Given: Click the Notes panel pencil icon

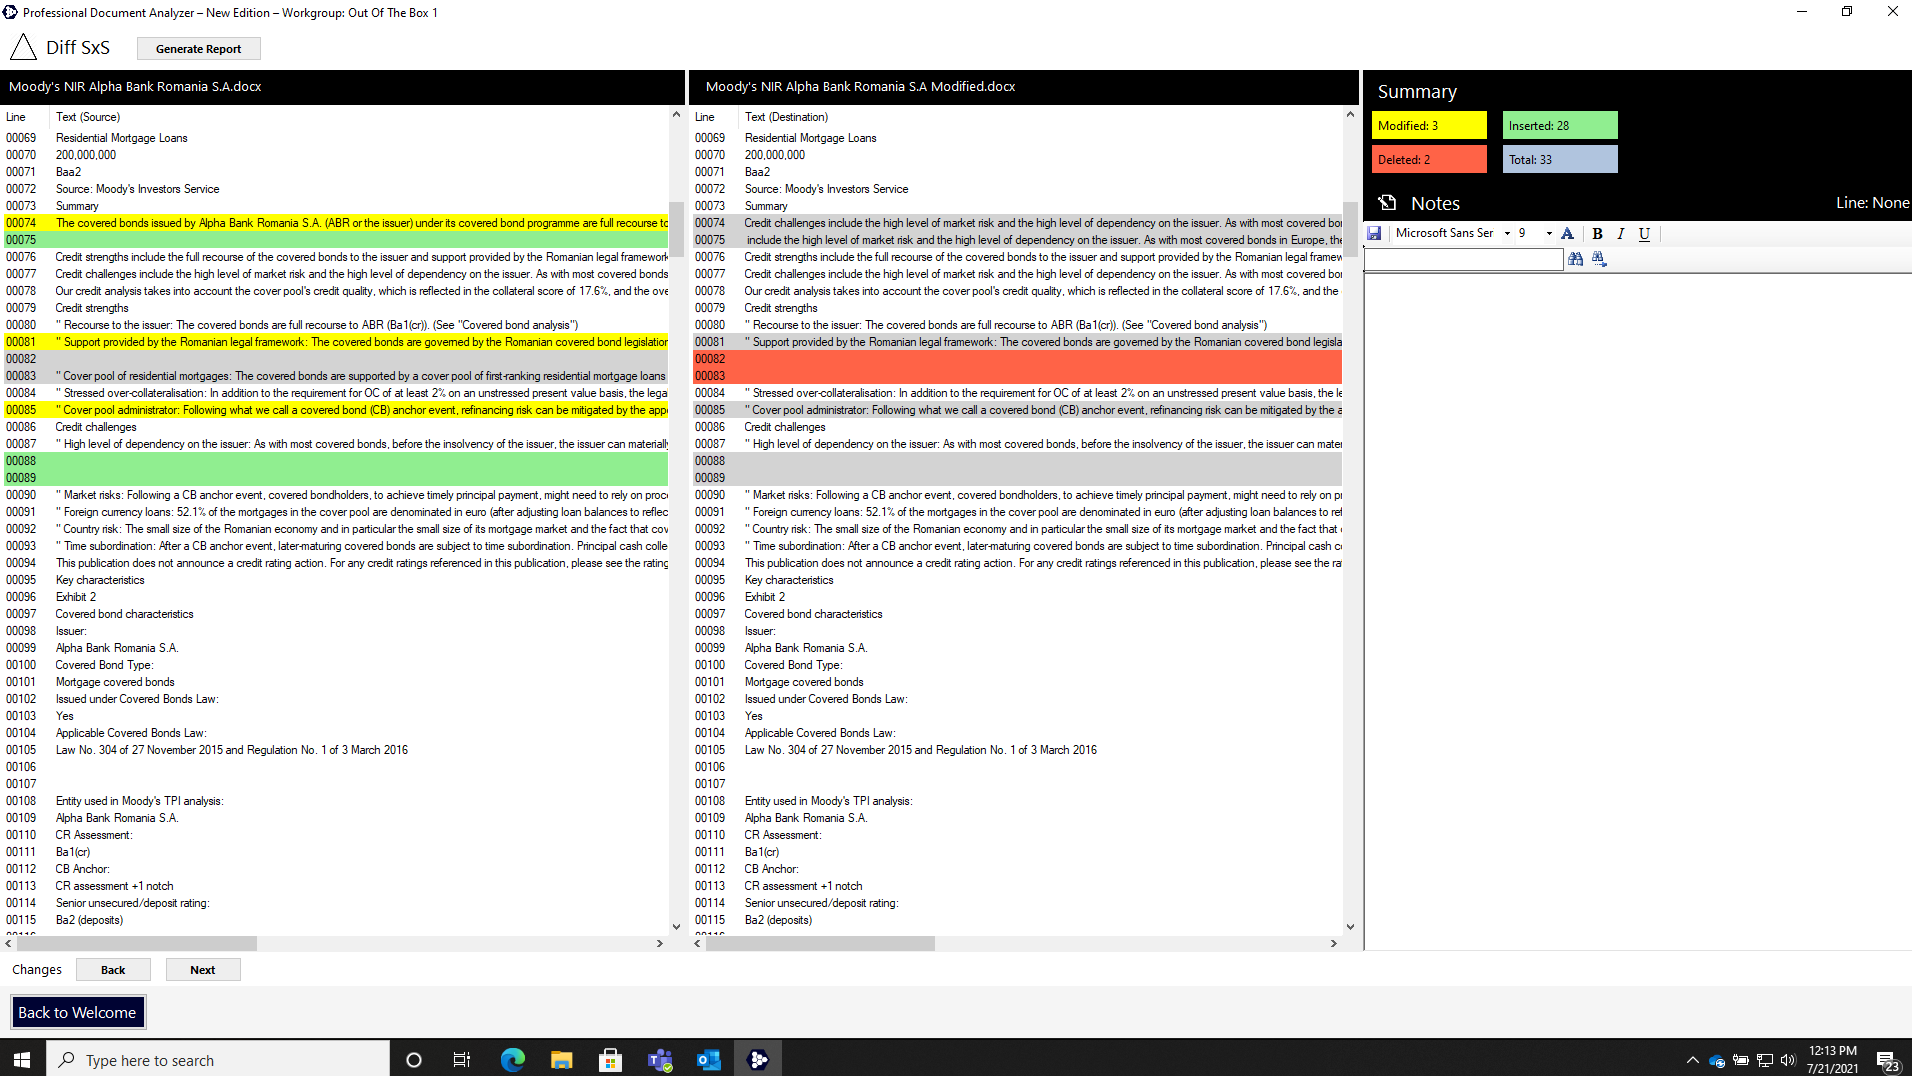Looking at the screenshot, I should (x=1388, y=202).
